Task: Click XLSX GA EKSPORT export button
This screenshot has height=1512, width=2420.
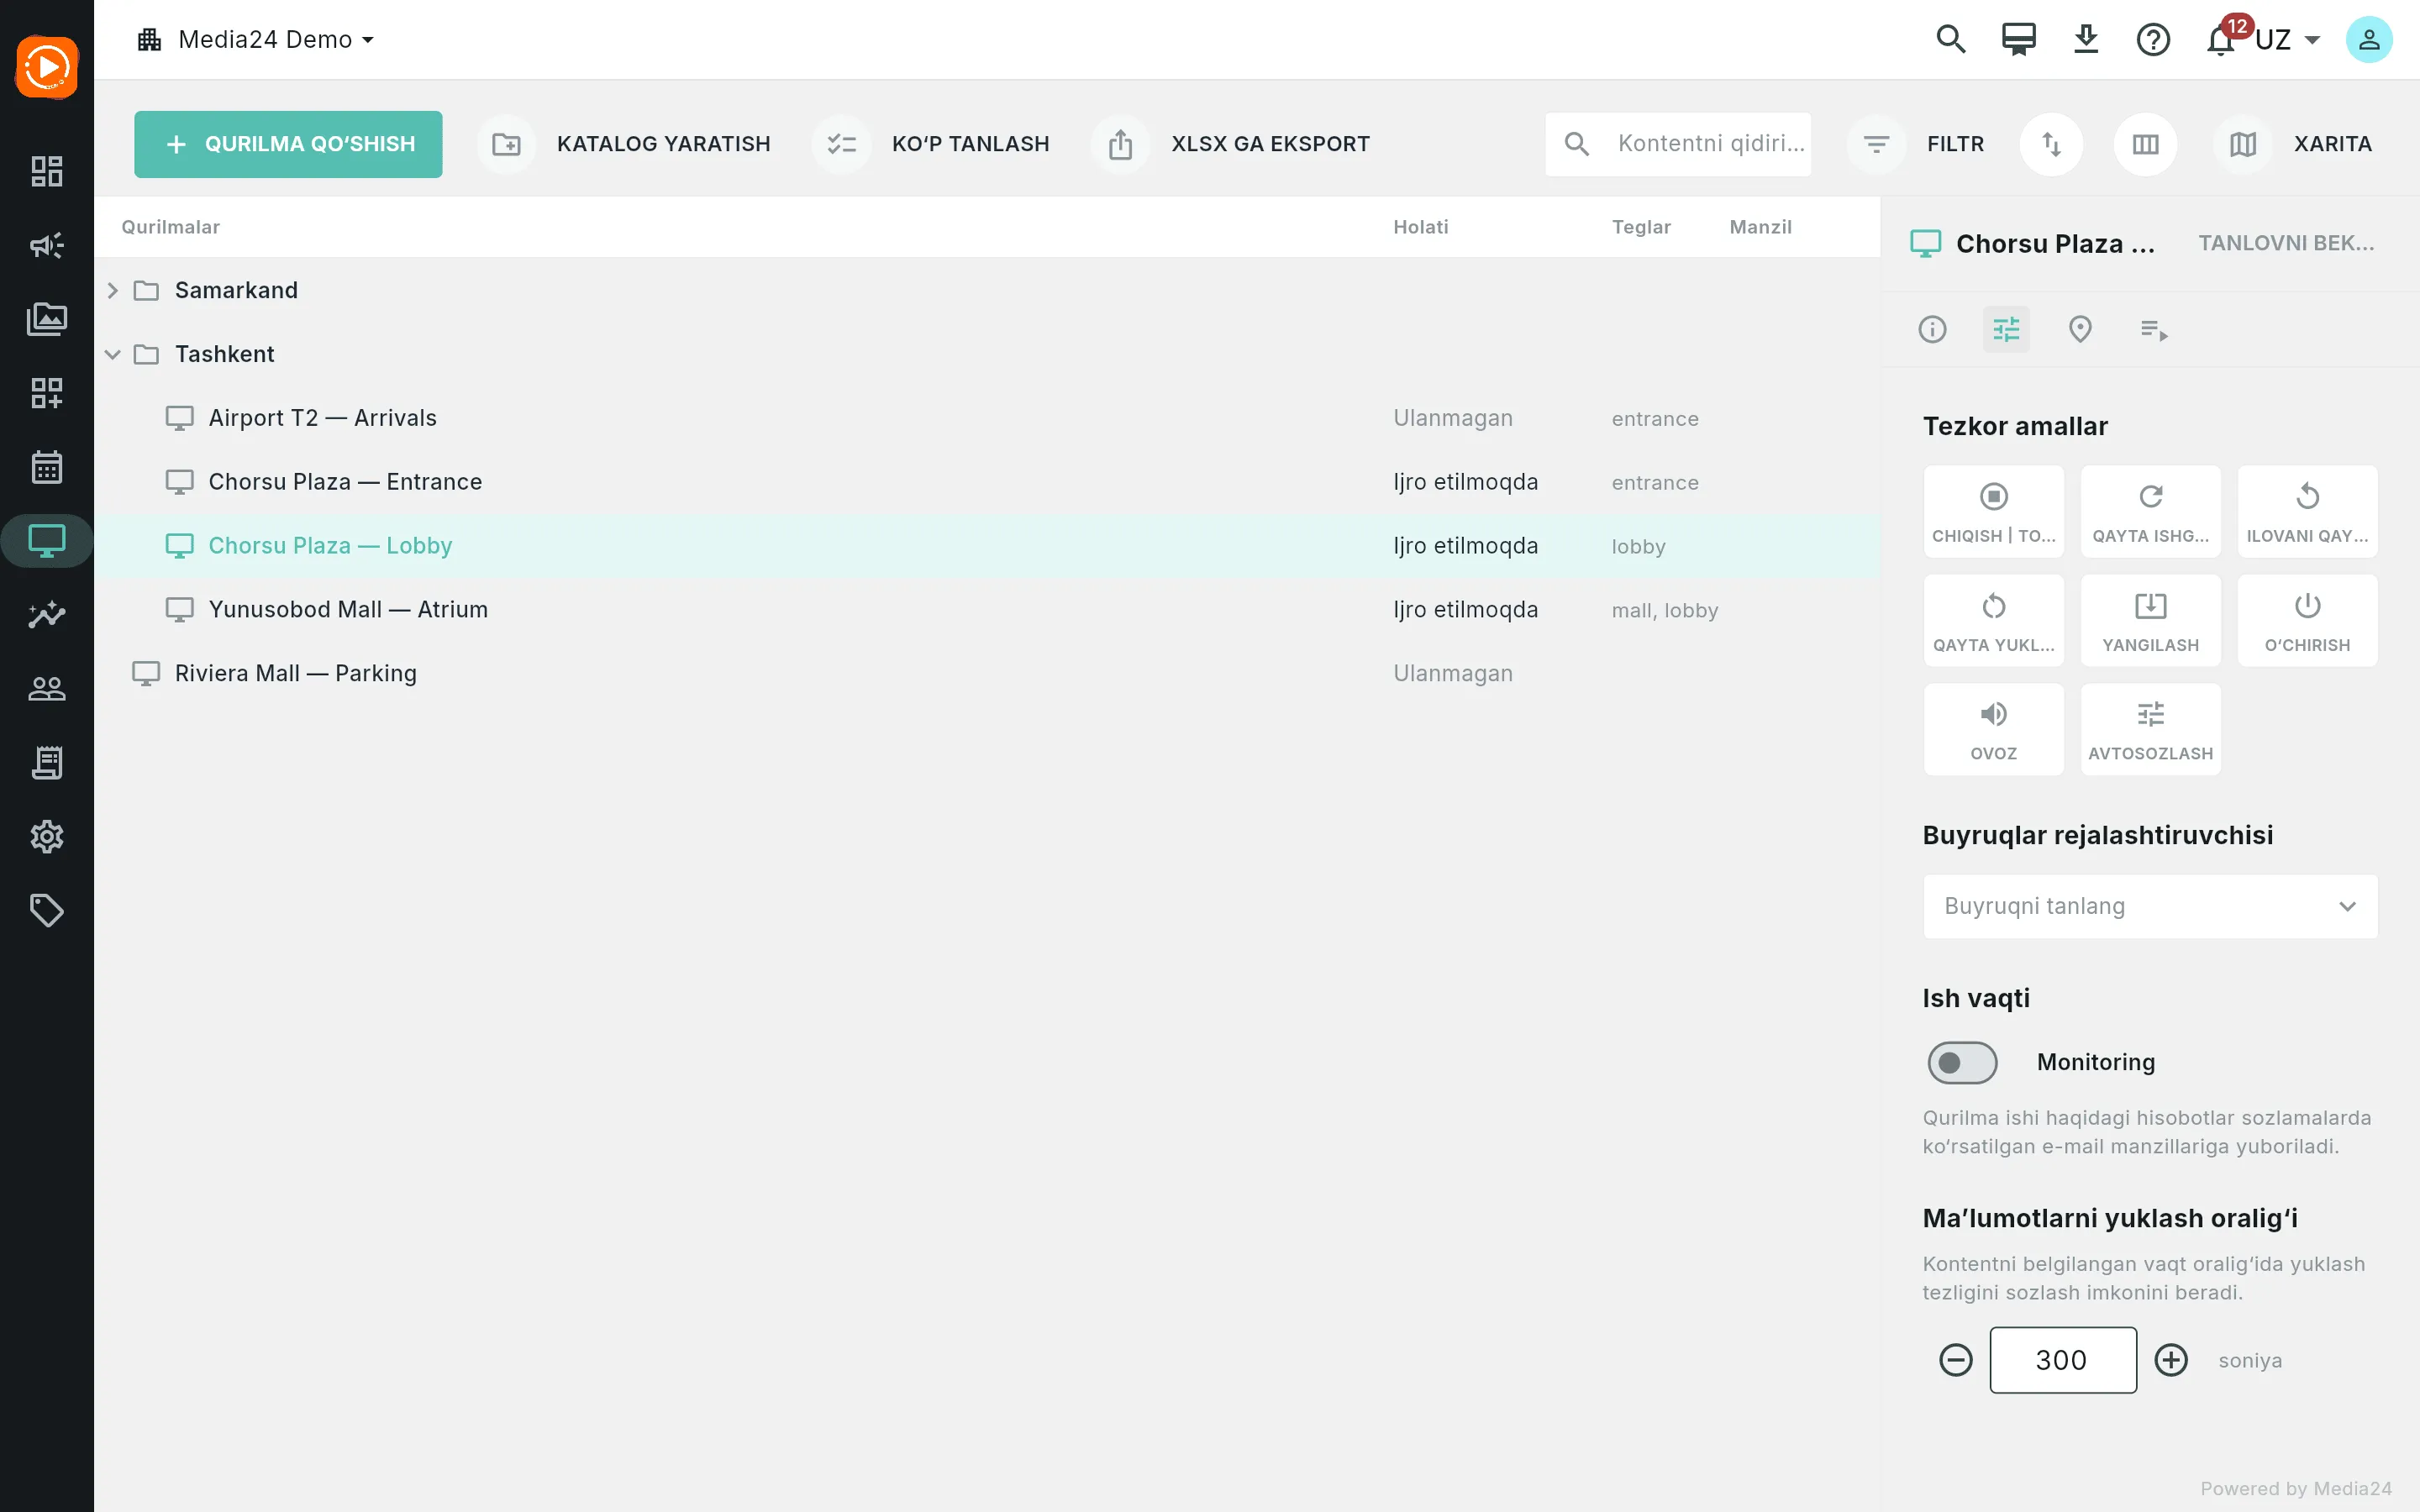Action: pyautogui.click(x=1232, y=144)
